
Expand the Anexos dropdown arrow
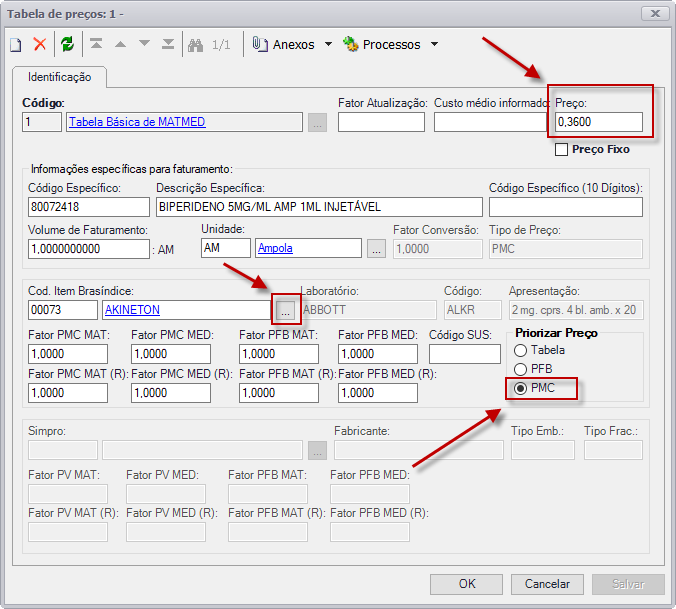[x=329, y=44]
